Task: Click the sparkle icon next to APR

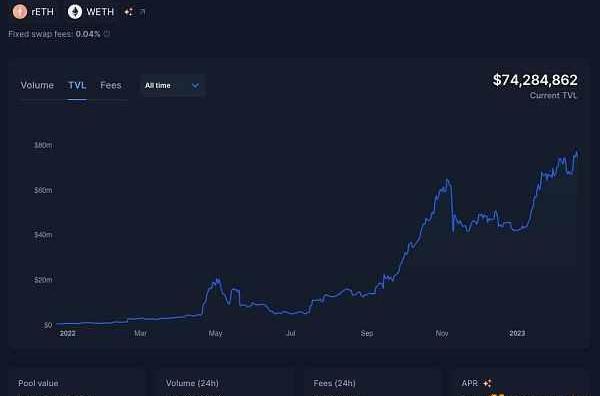Action: tap(488, 383)
